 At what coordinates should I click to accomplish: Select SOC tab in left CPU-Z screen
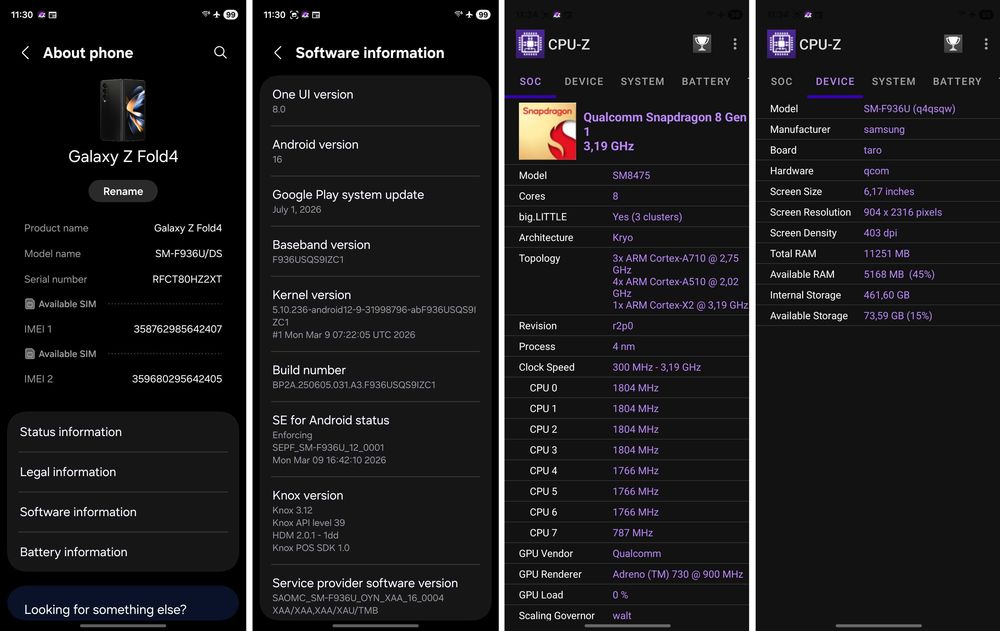click(531, 82)
